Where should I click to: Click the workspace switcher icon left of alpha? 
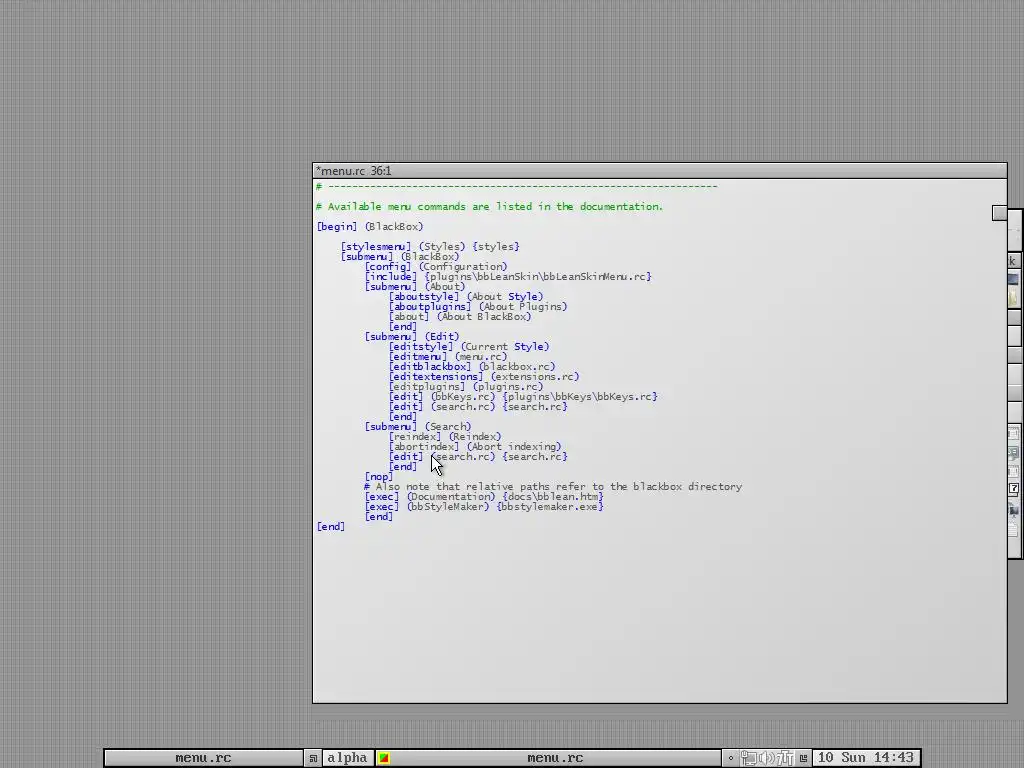[313, 758]
